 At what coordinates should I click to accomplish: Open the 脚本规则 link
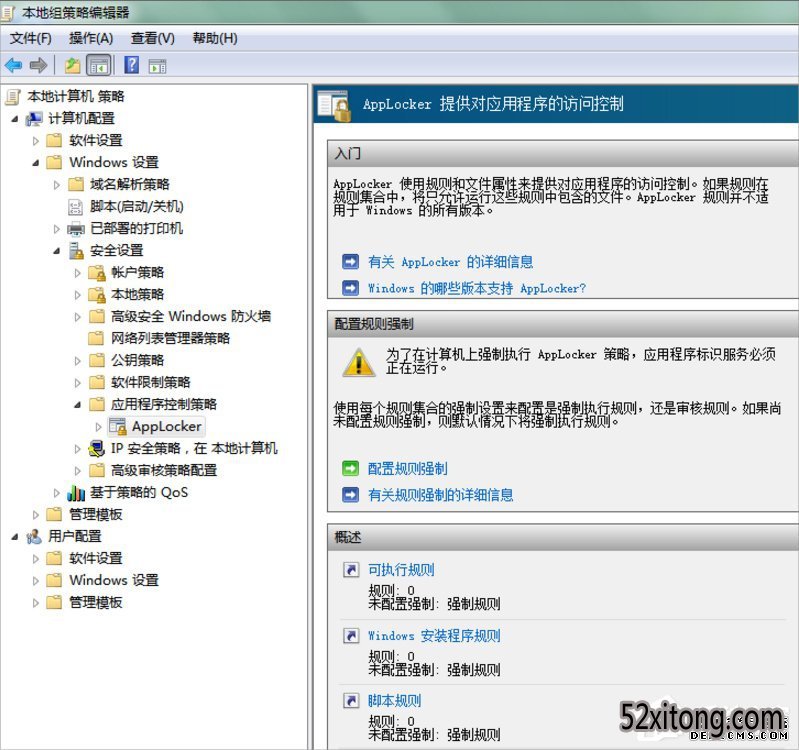point(394,701)
